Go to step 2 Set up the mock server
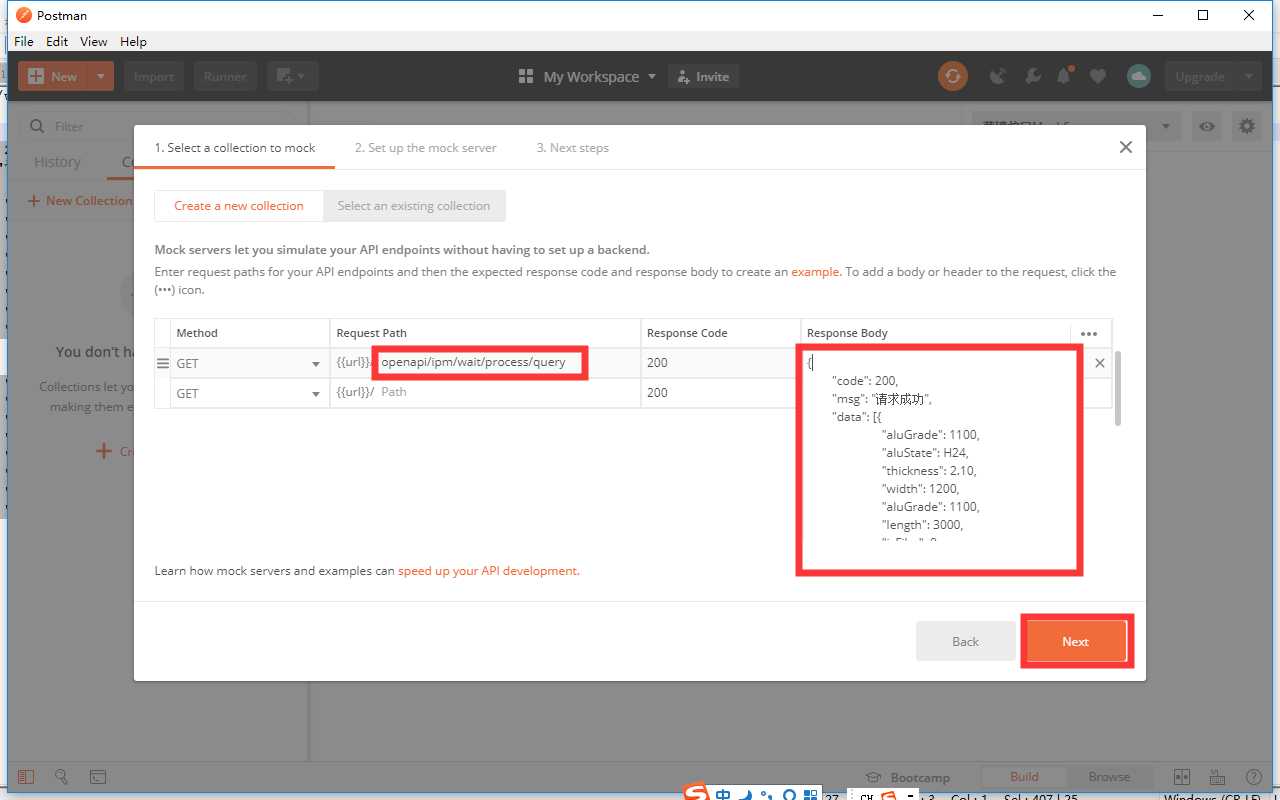The height and width of the screenshot is (800, 1280). [425, 147]
